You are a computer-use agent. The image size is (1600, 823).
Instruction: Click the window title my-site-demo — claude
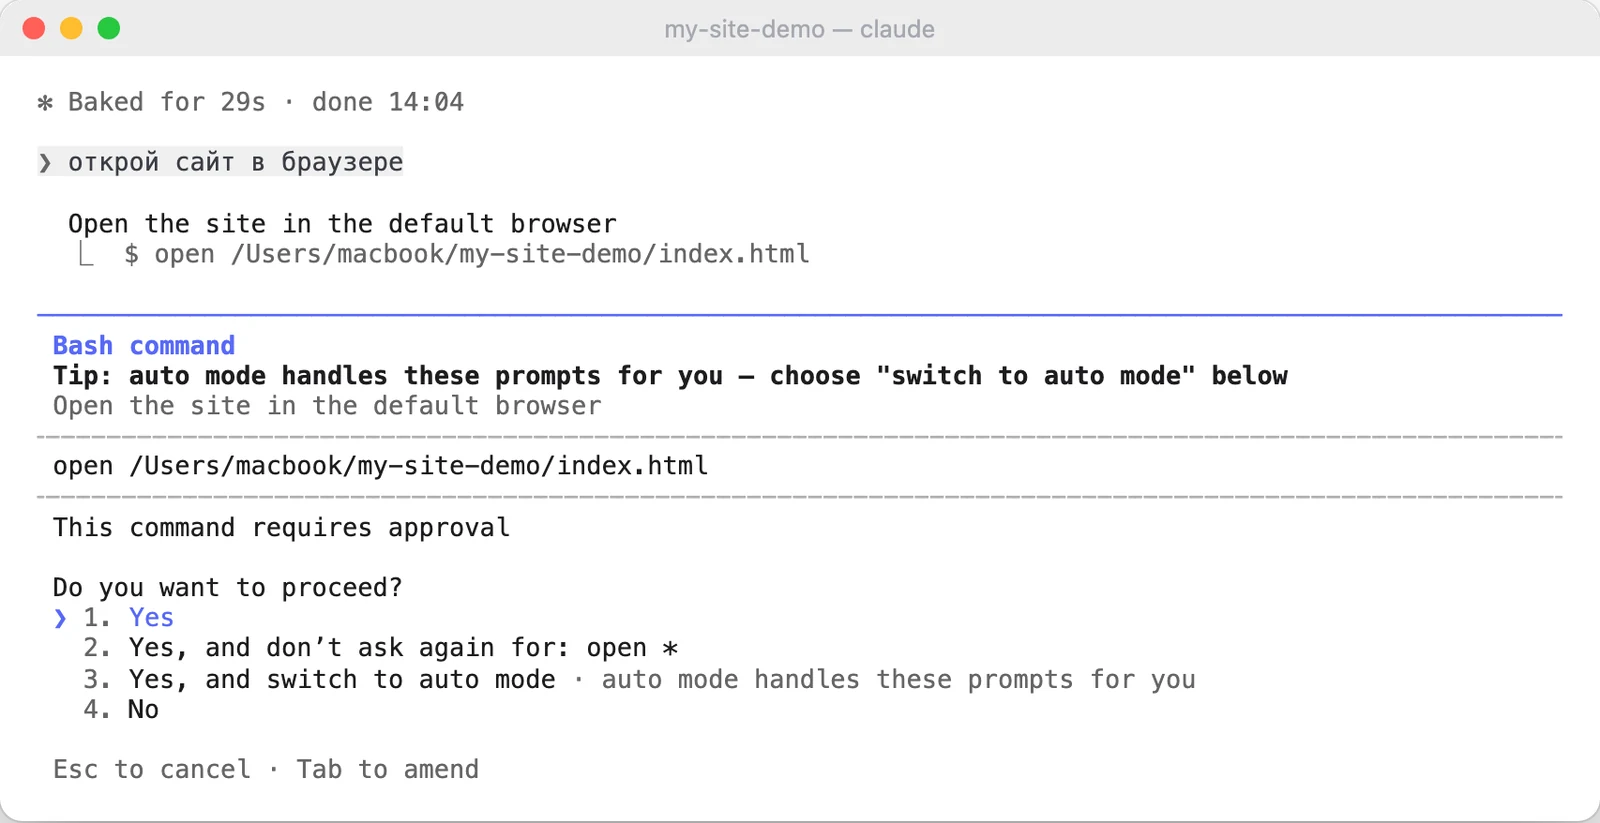click(x=800, y=29)
